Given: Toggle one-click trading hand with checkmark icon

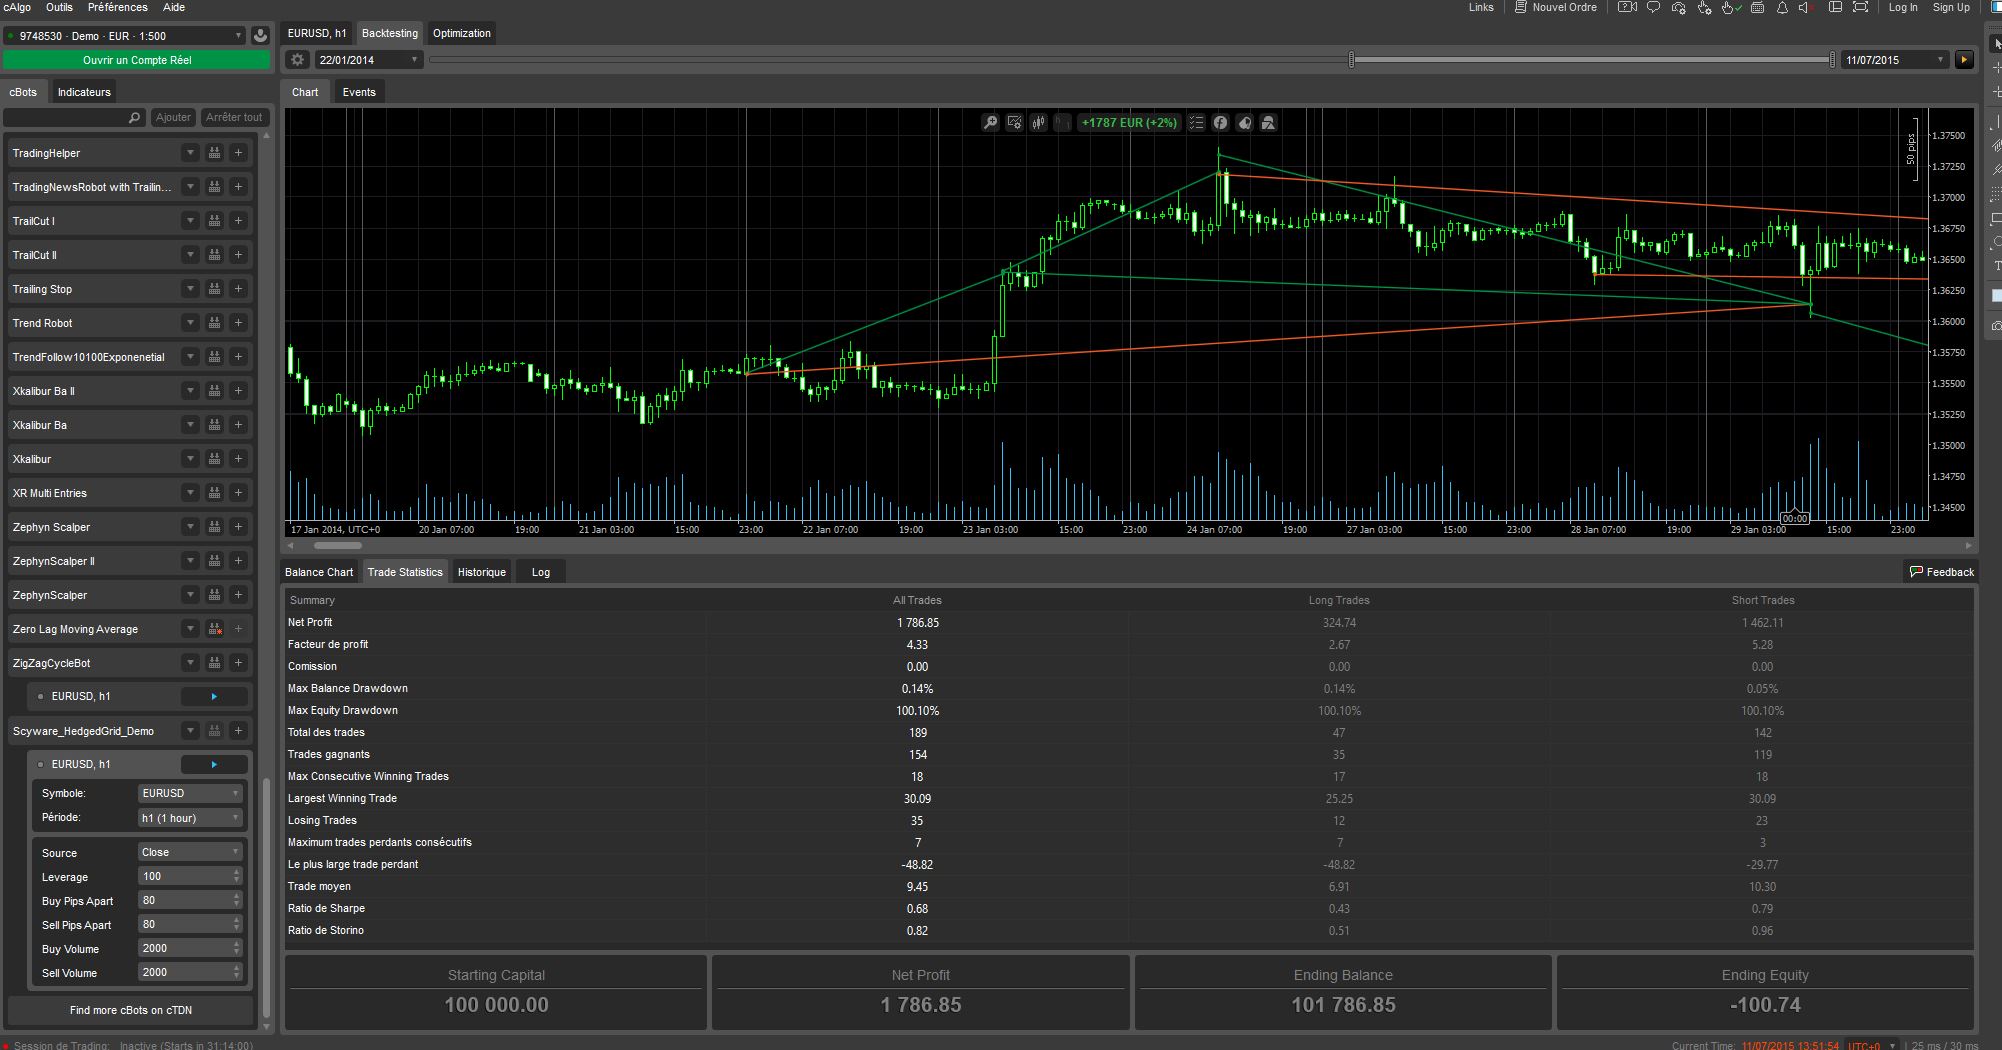Looking at the screenshot, I should (x=1732, y=7).
